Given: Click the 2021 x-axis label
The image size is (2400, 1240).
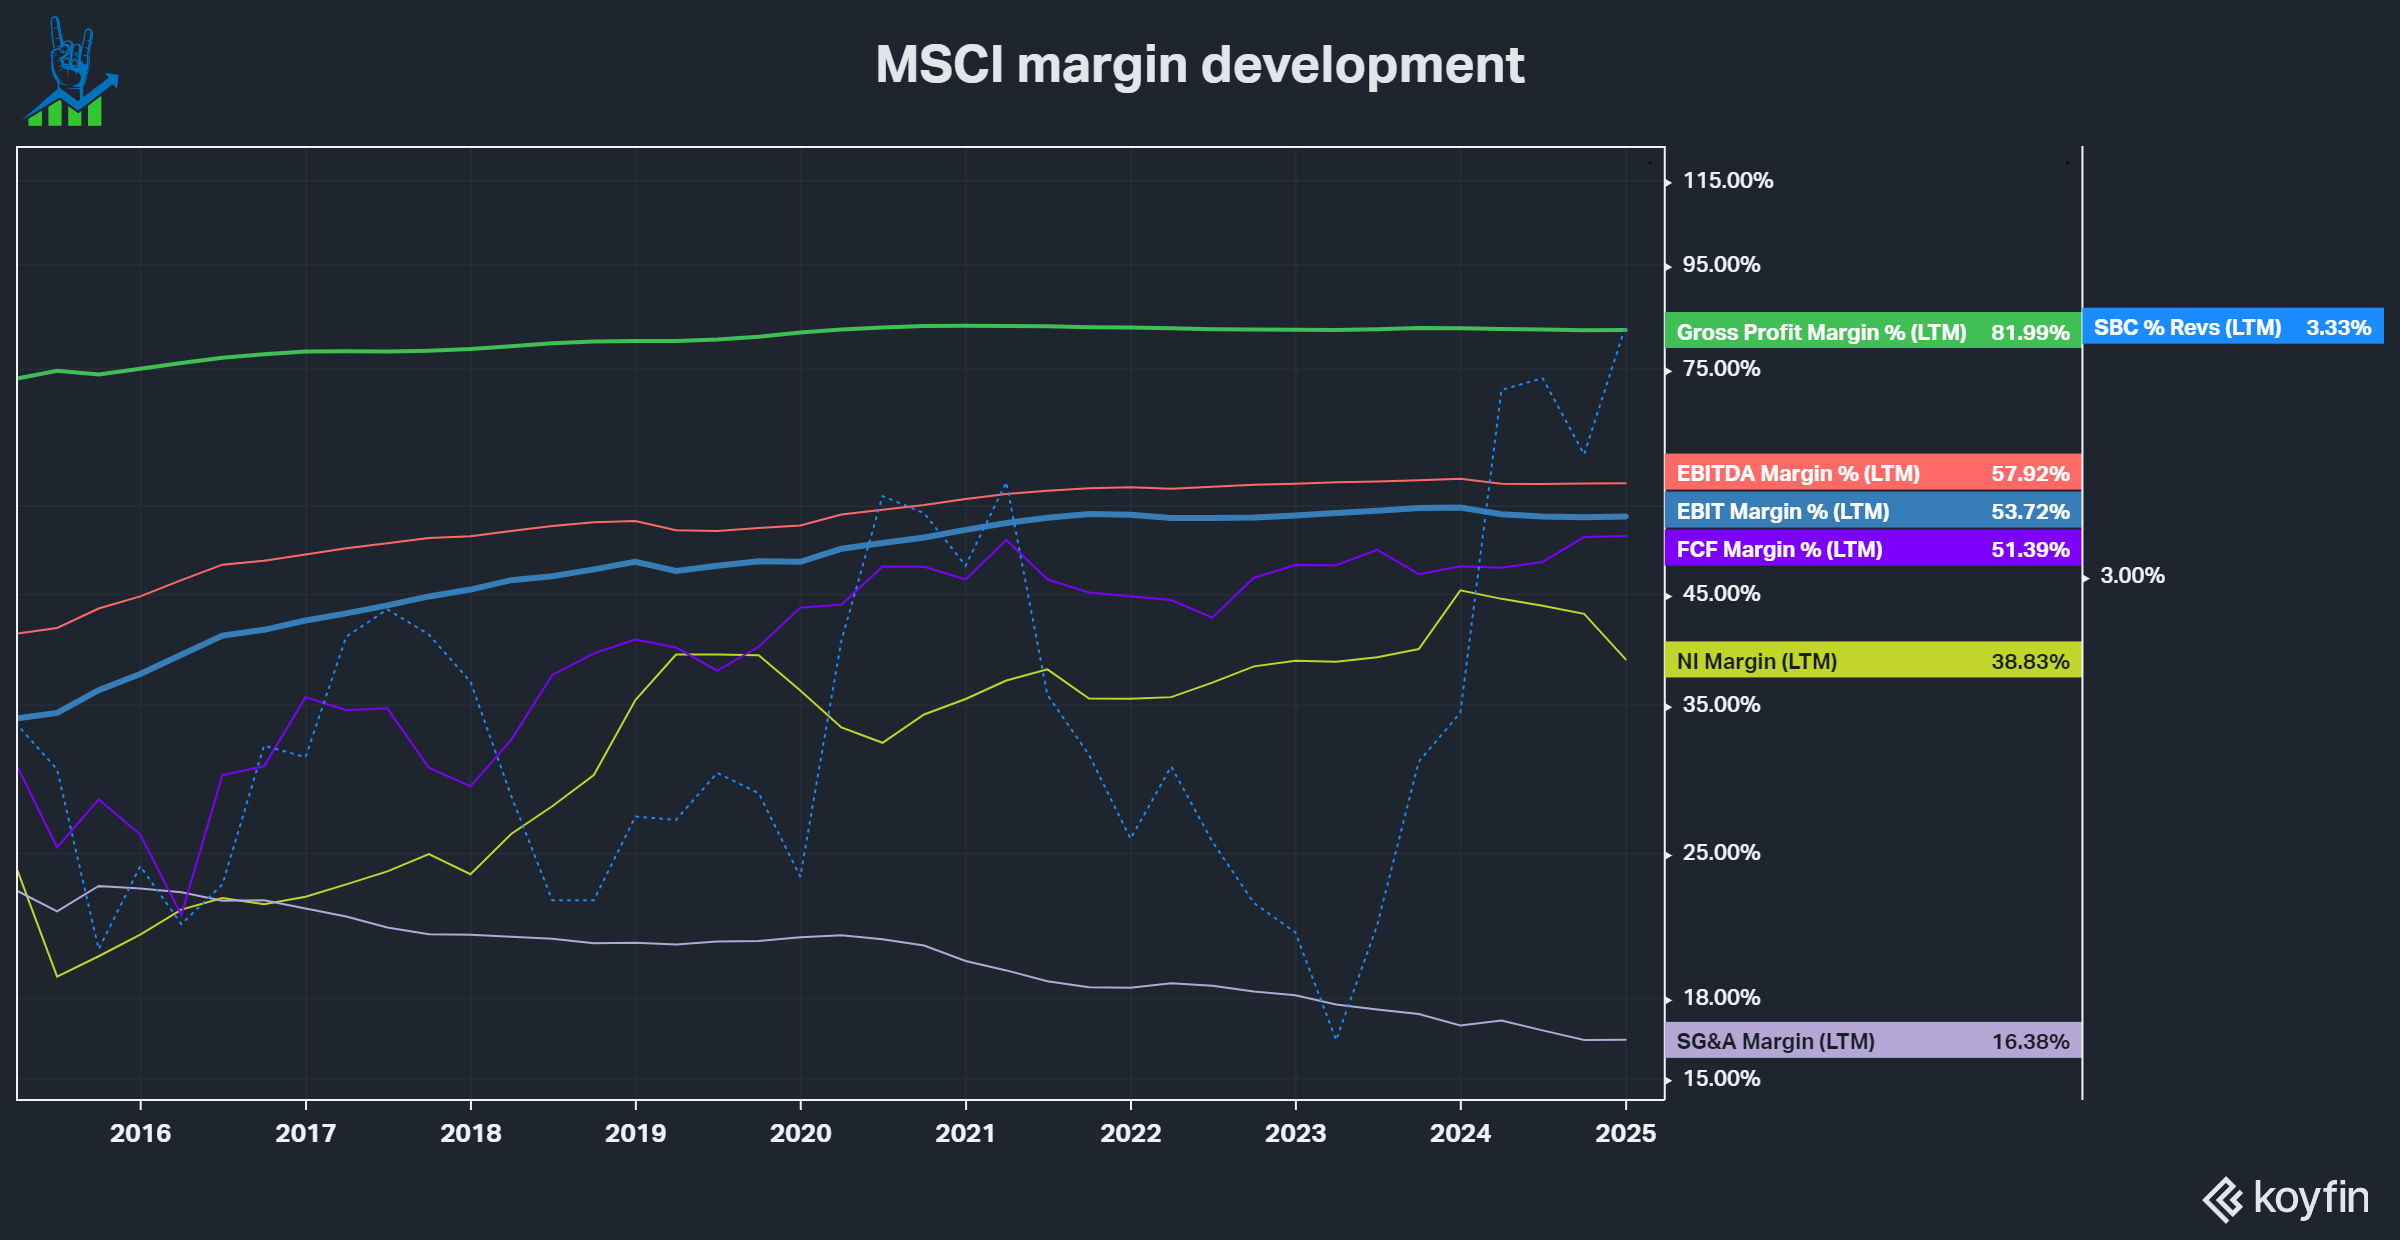Looking at the screenshot, I should coord(965,1133).
